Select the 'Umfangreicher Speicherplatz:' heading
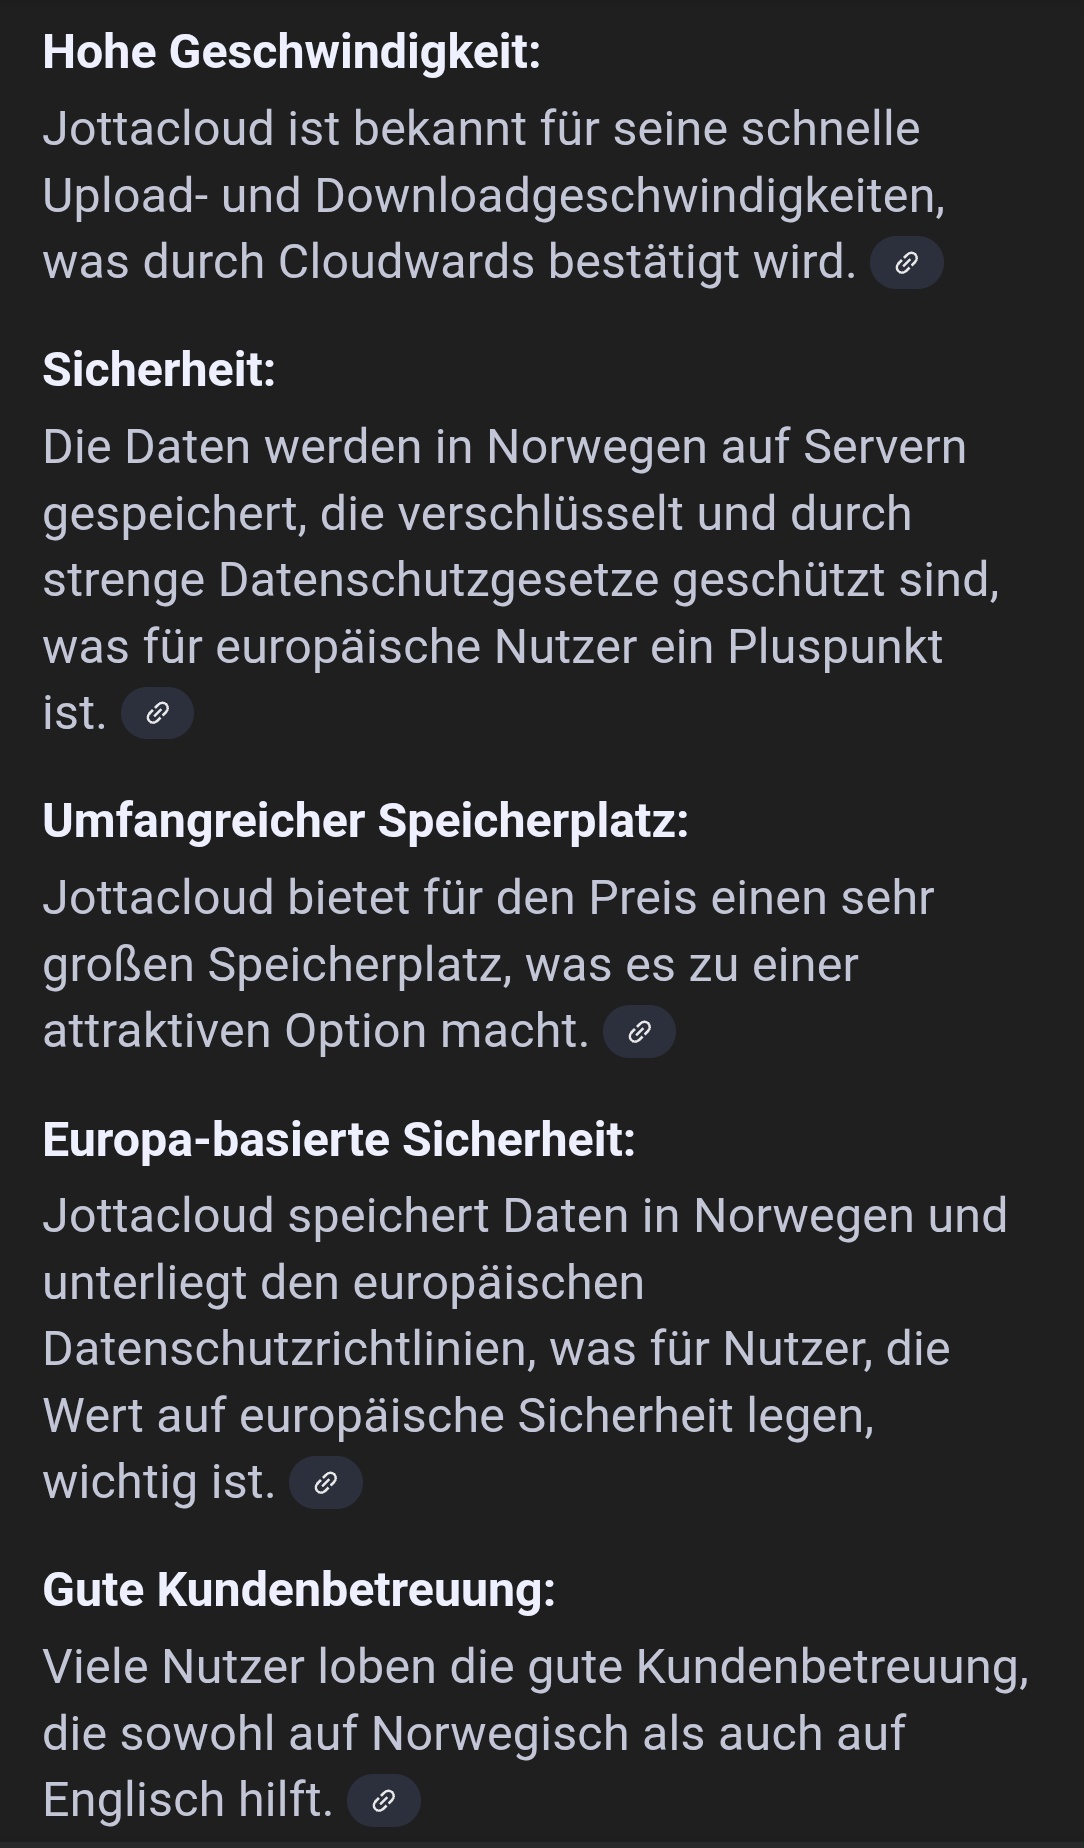Viewport: 1084px width, 1848px height. point(366,821)
